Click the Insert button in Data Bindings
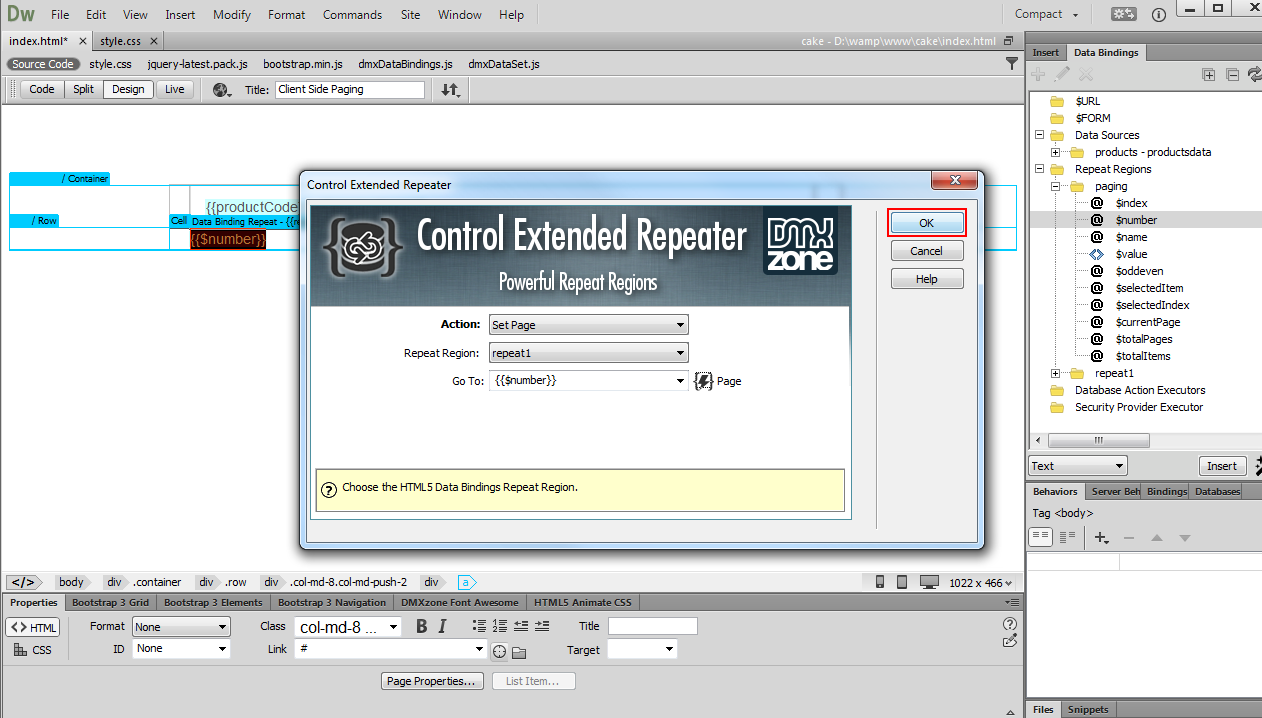The image size is (1262, 718). point(1221,466)
